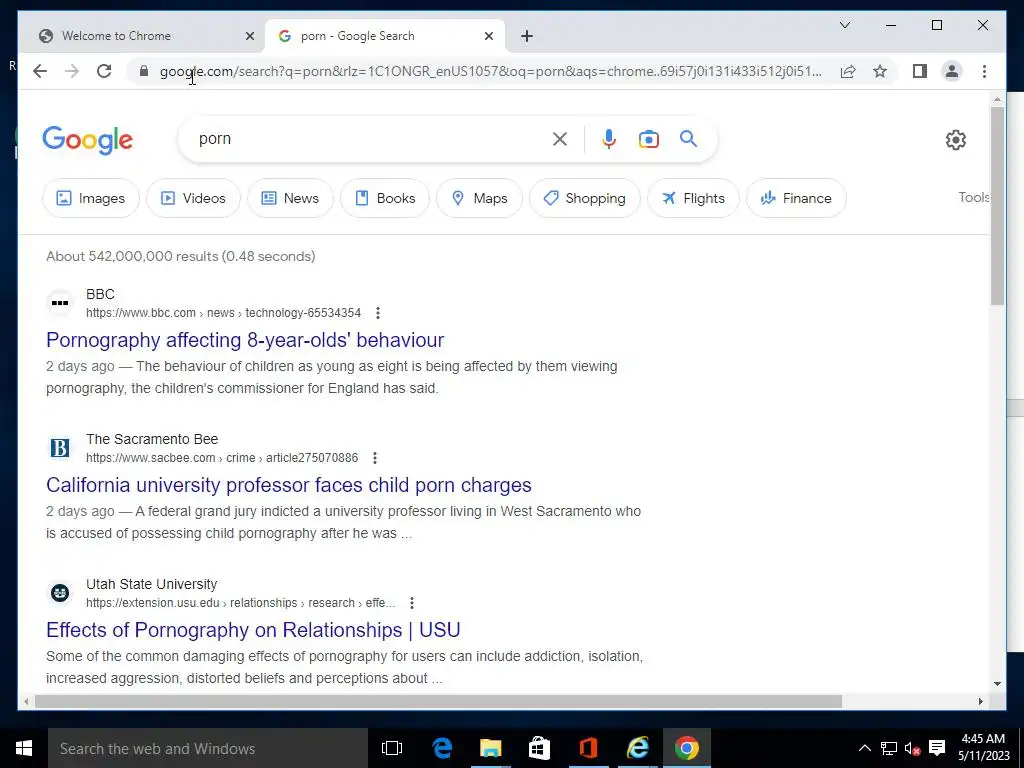Click the Chrome address bar URL
This screenshot has height=768, width=1024.
[491, 71]
